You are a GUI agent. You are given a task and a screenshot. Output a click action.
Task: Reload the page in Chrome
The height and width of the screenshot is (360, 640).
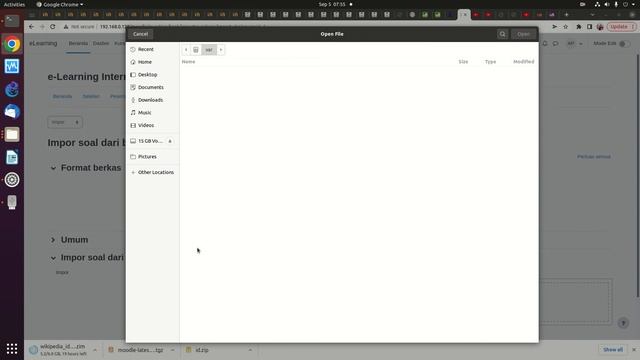click(53, 27)
